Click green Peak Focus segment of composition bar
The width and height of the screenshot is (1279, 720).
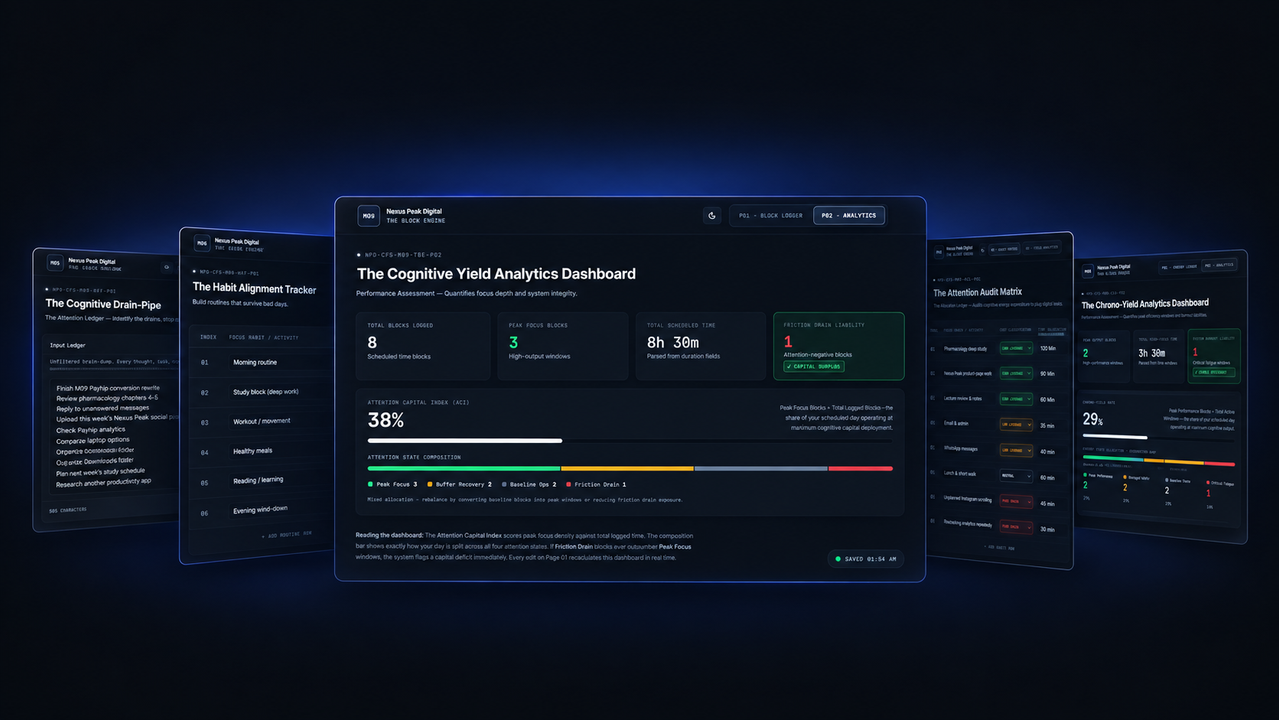click(x=464, y=468)
